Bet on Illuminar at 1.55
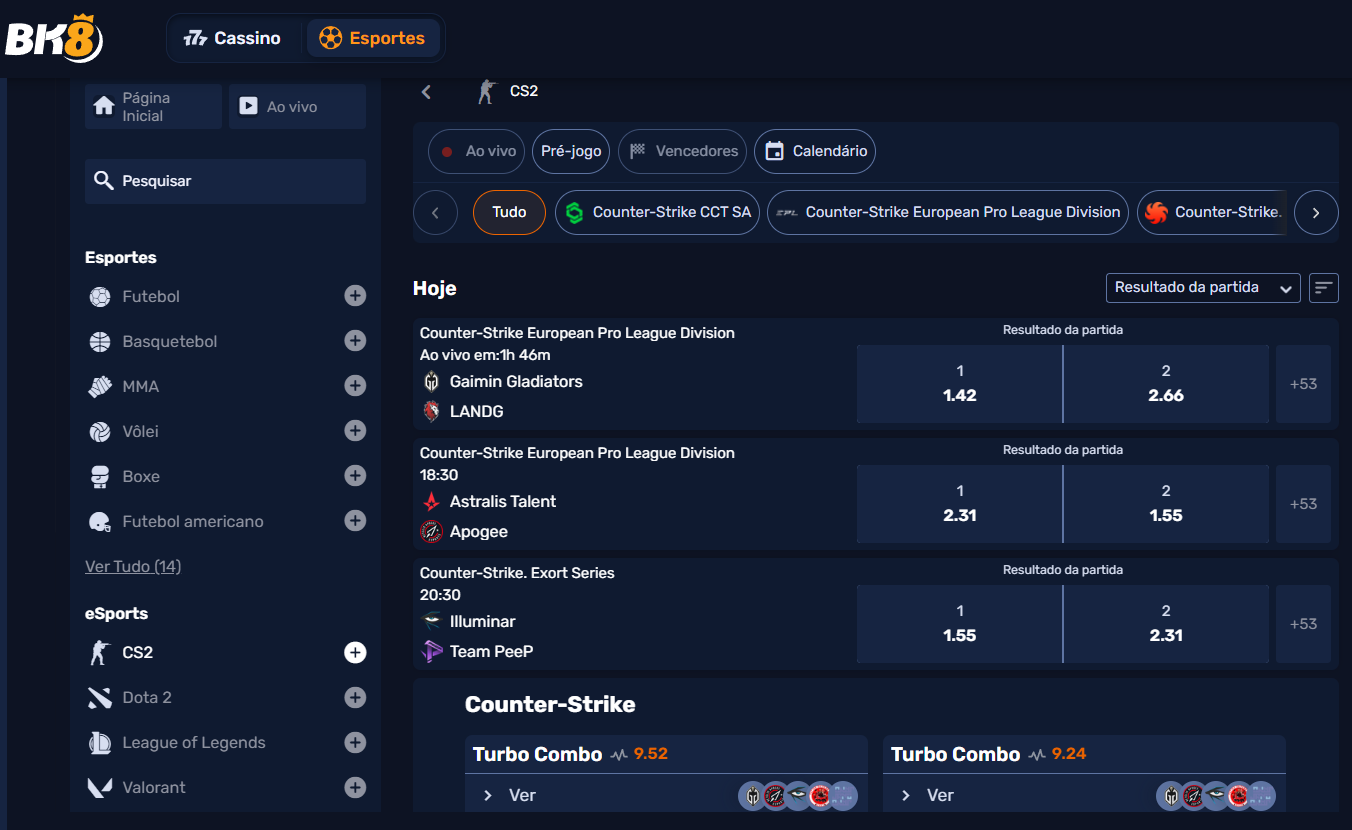1352x830 pixels. coord(959,624)
